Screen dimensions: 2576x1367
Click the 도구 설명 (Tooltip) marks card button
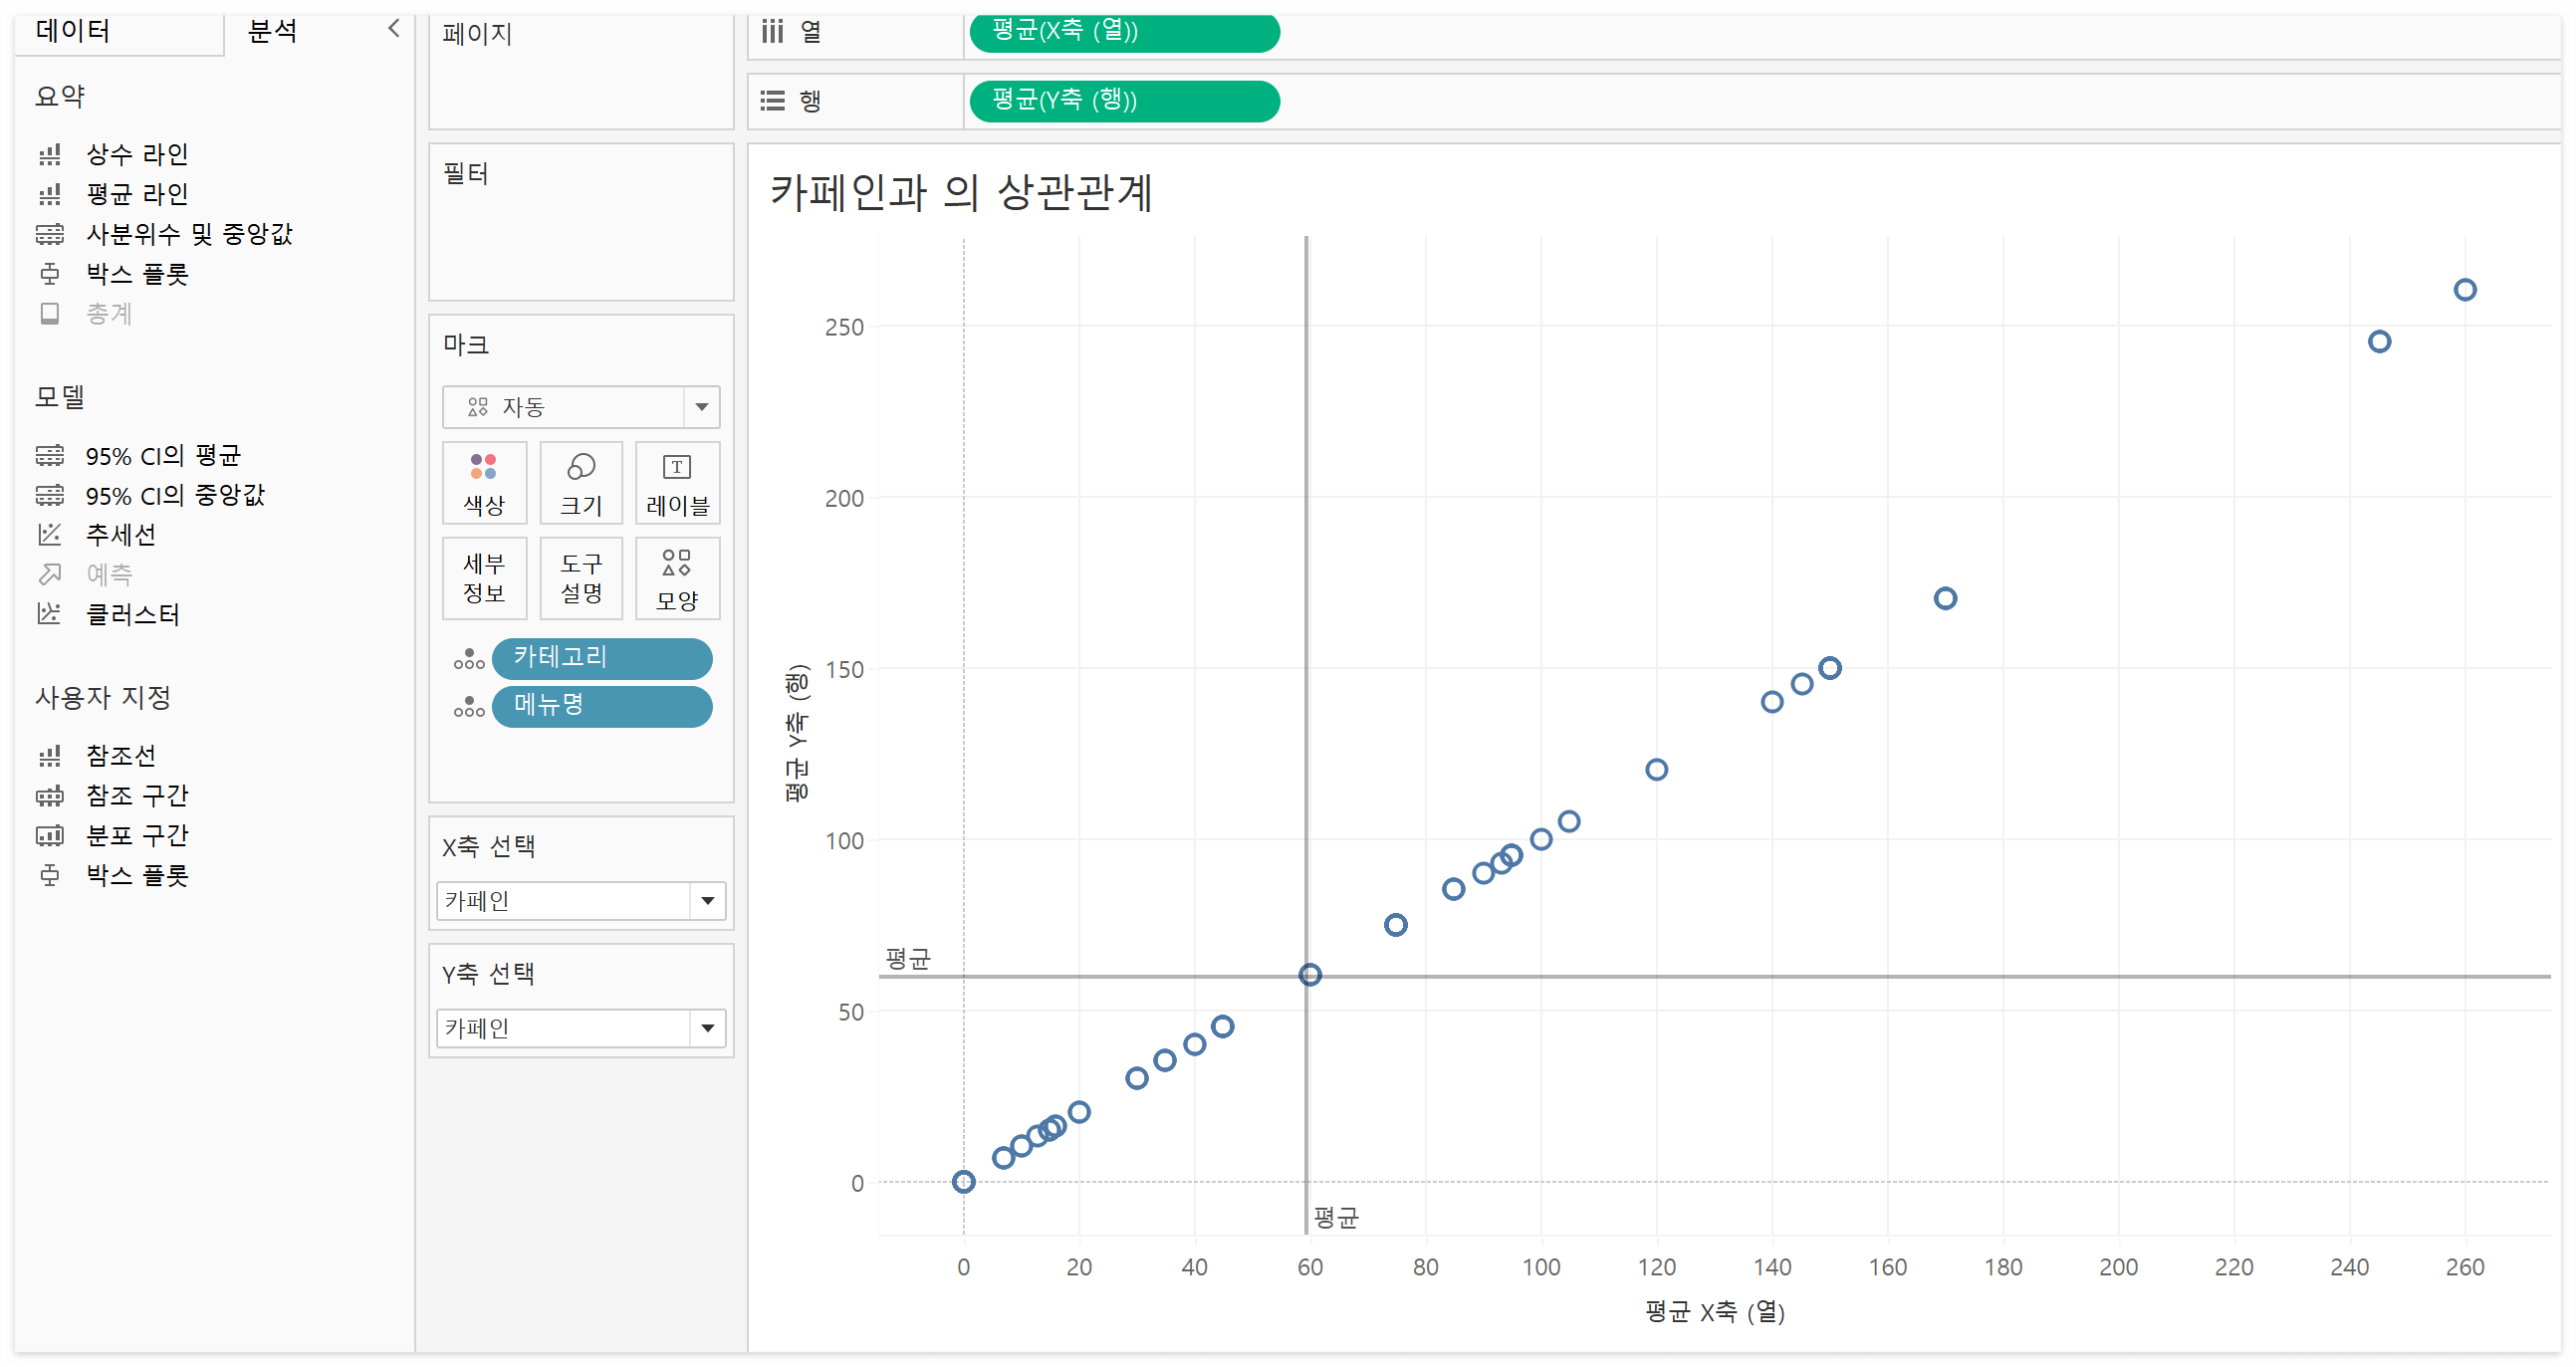(x=581, y=579)
